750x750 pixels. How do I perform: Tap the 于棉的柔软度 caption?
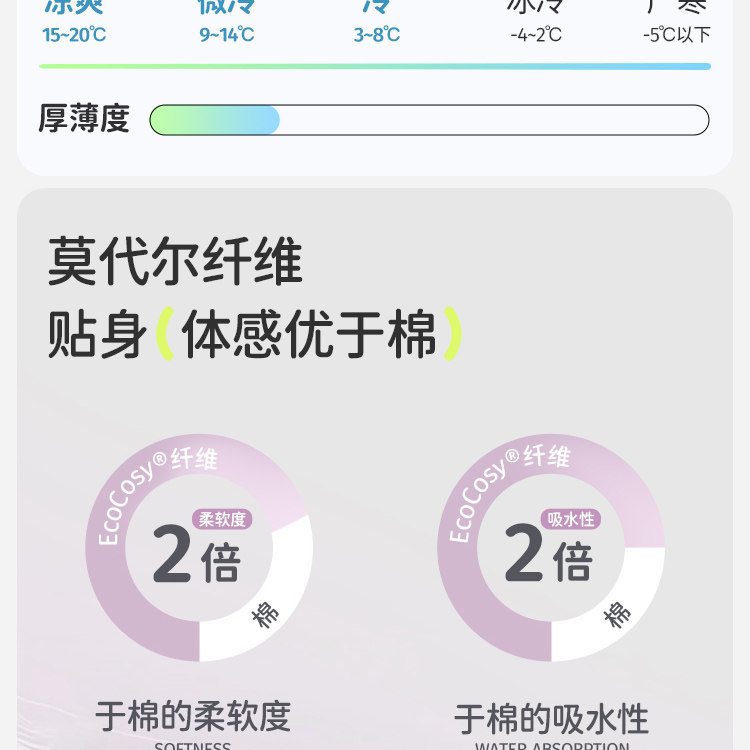click(x=193, y=716)
